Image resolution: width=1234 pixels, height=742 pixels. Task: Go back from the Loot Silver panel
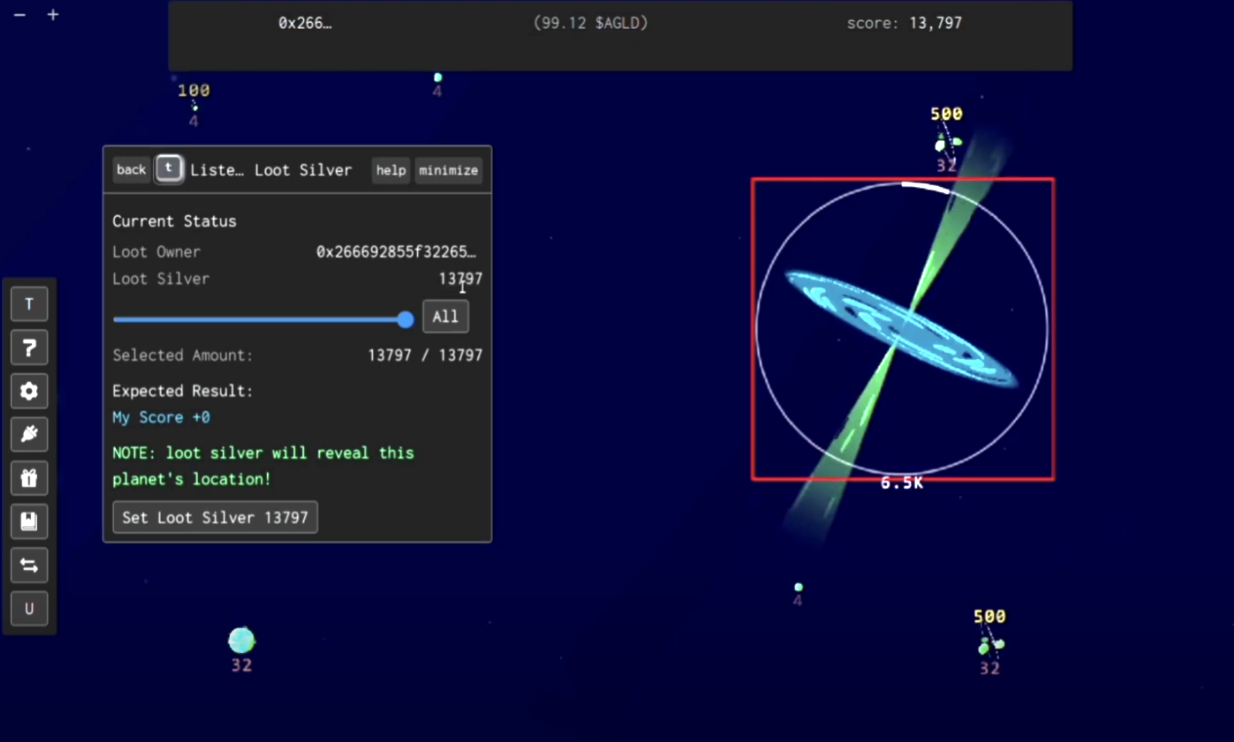click(x=131, y=170)
